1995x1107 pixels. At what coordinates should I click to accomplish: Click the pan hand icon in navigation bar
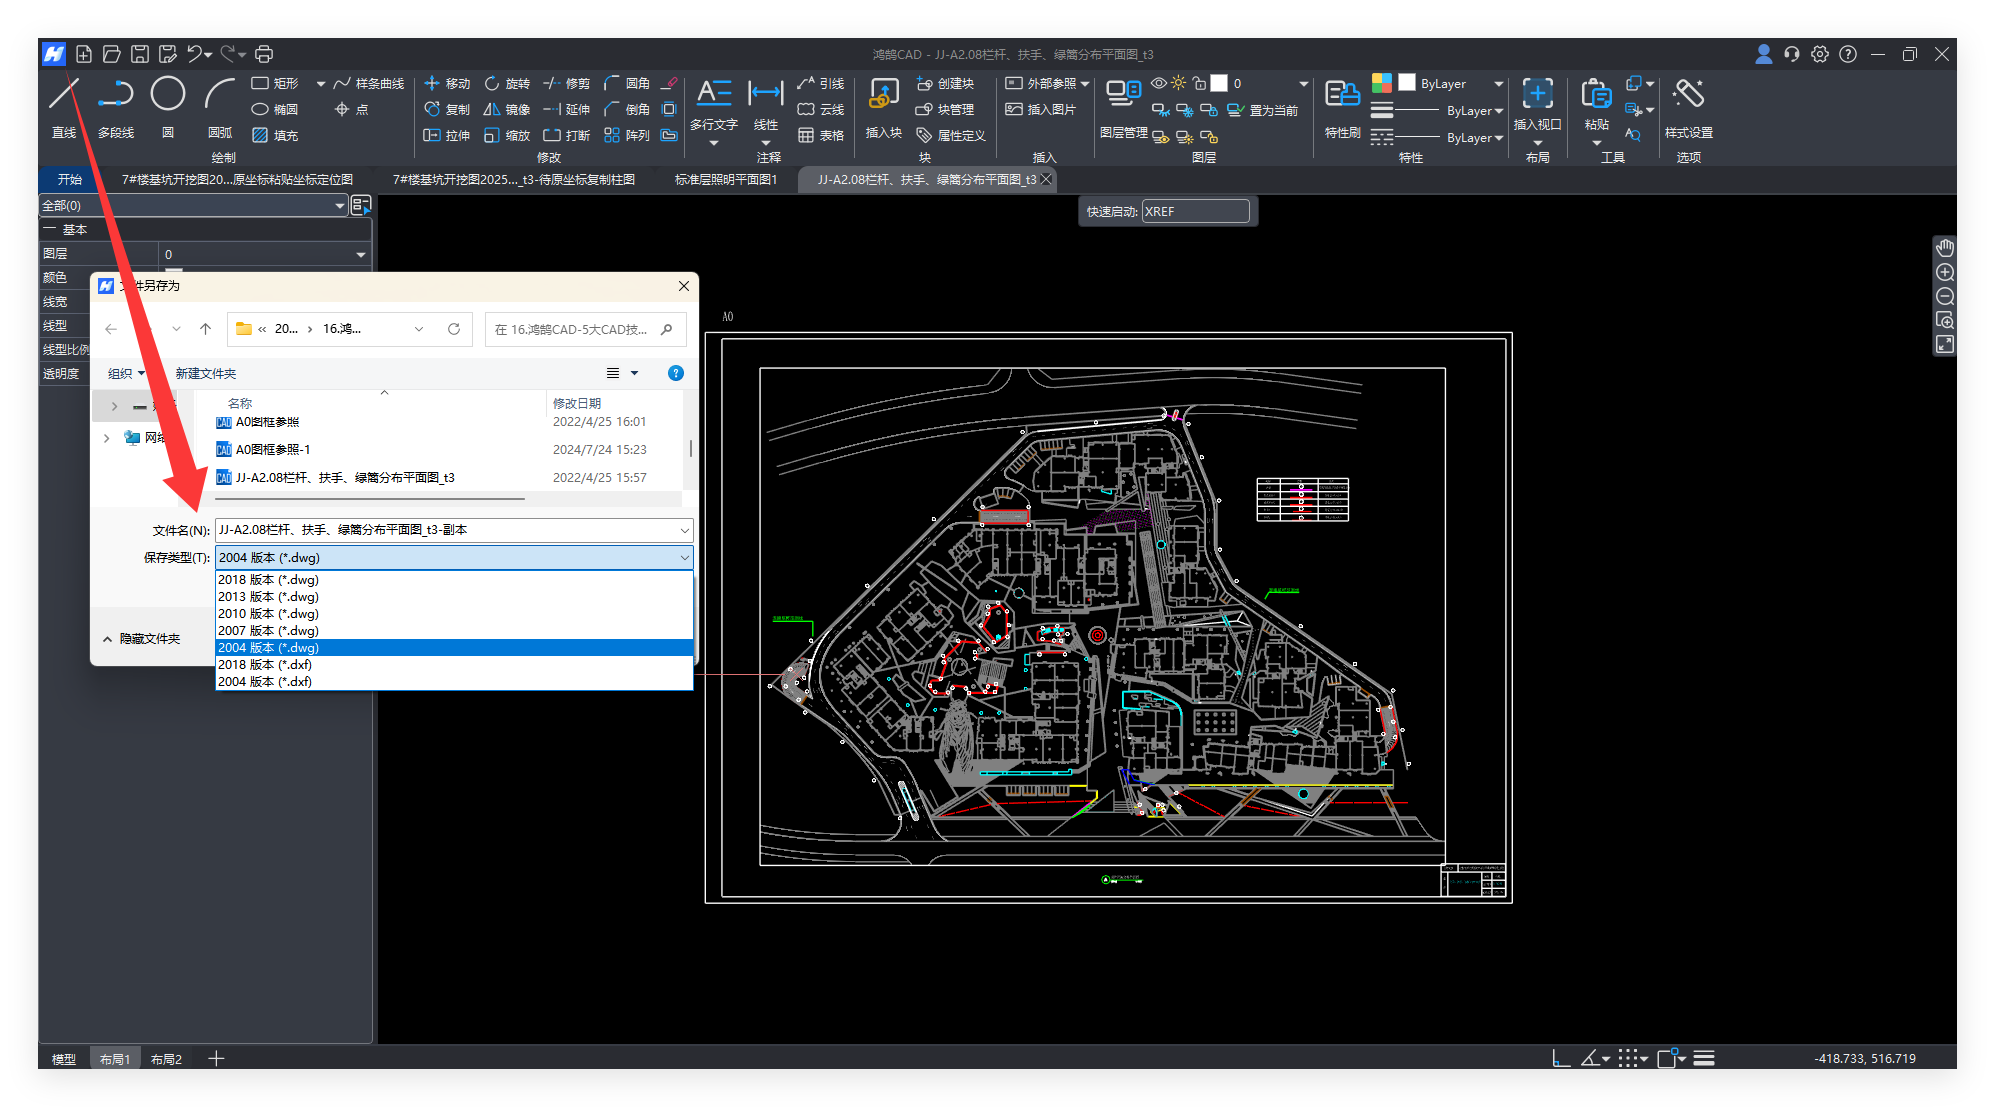click(1944, 248)
